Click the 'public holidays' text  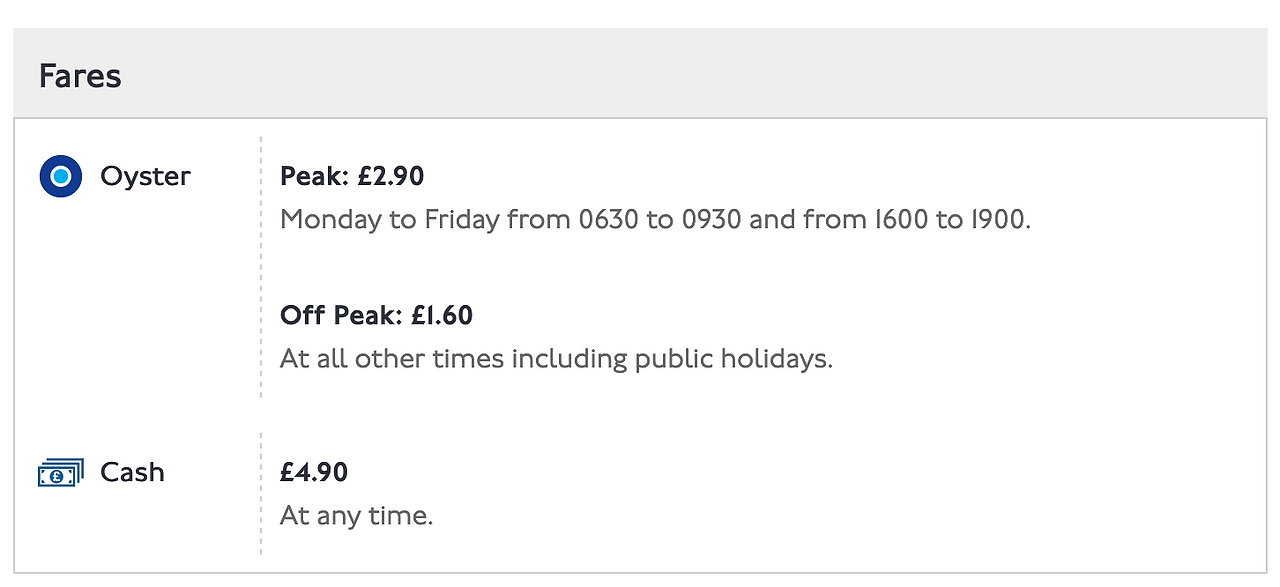click(733, 359)
